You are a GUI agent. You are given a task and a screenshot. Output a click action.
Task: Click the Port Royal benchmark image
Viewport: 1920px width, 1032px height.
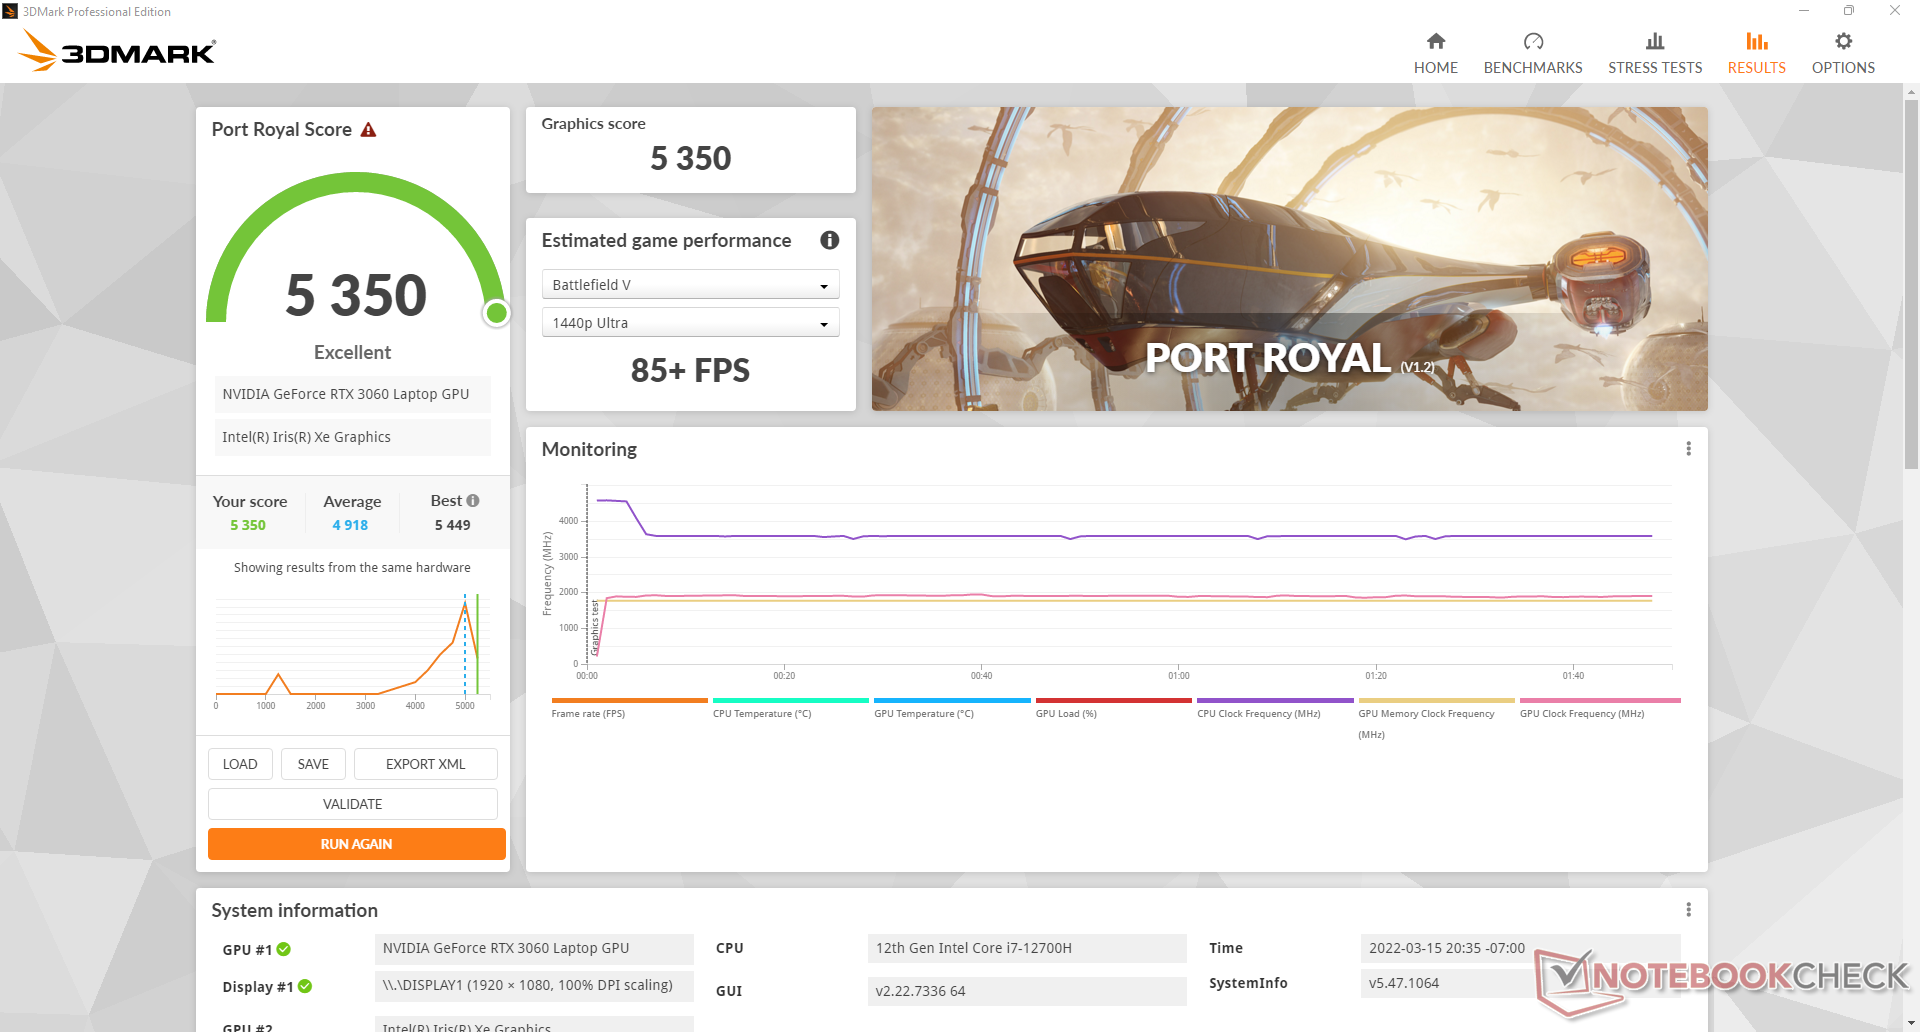[x=1289, y=259]
